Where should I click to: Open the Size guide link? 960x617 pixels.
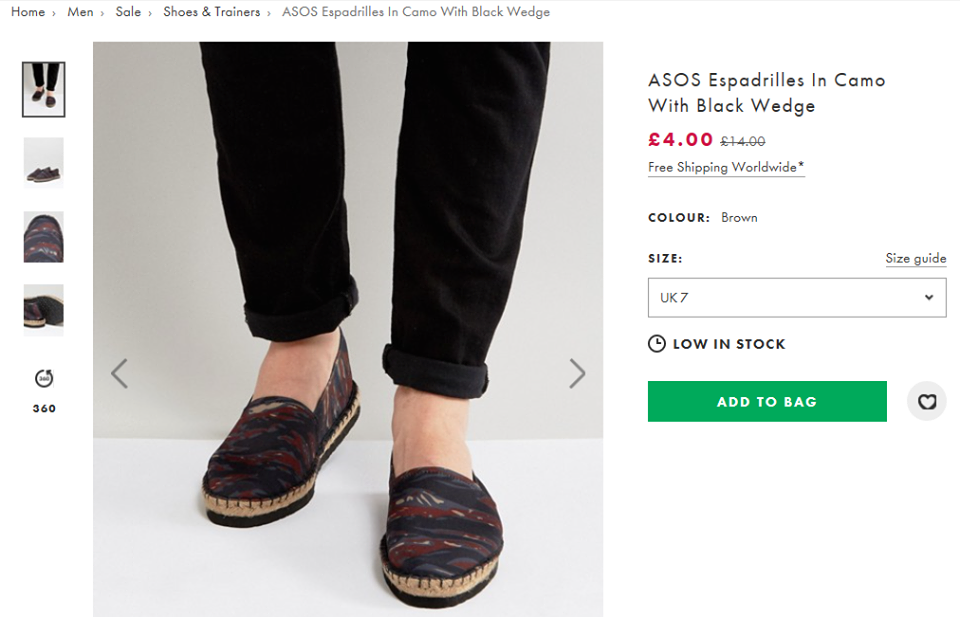(915, 258)
